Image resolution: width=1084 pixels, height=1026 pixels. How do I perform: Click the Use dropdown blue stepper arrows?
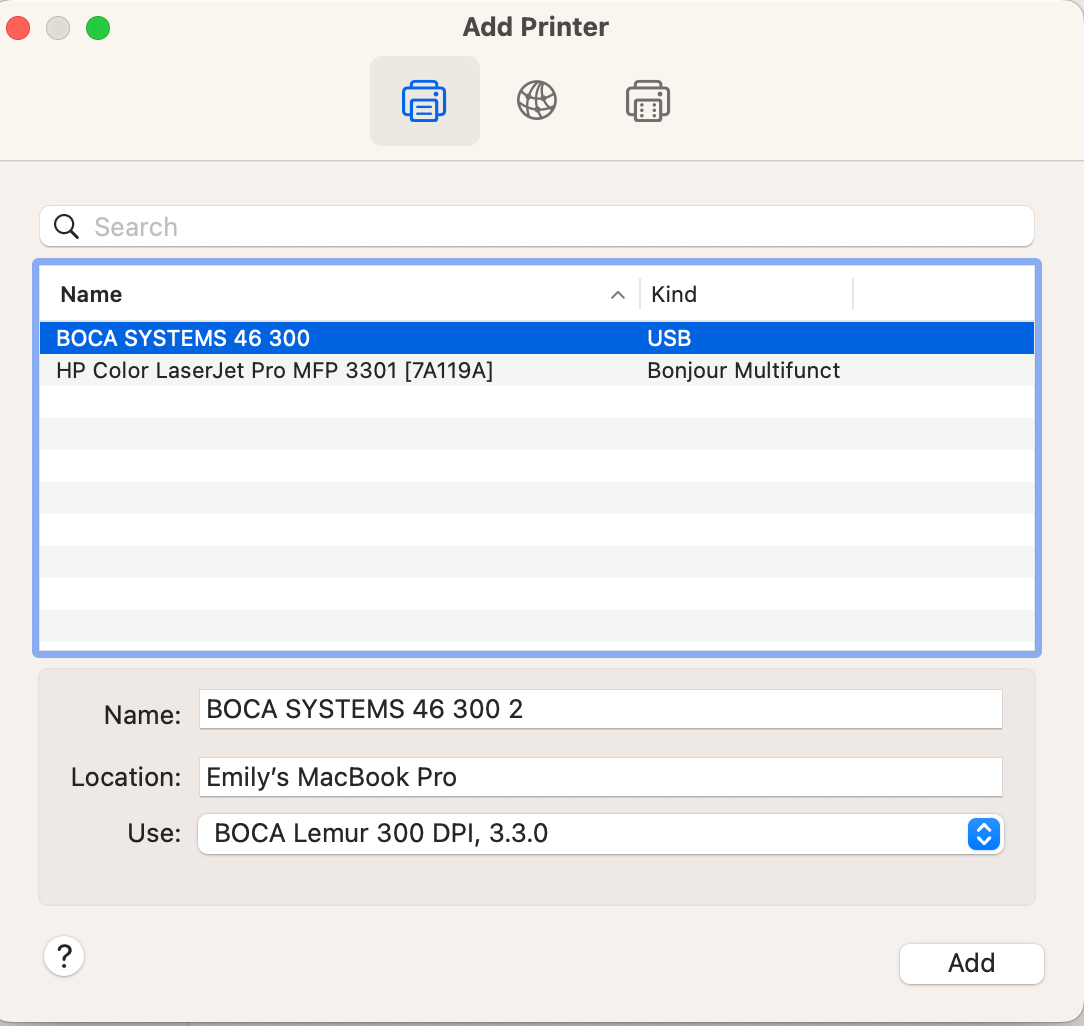[984, 834]
